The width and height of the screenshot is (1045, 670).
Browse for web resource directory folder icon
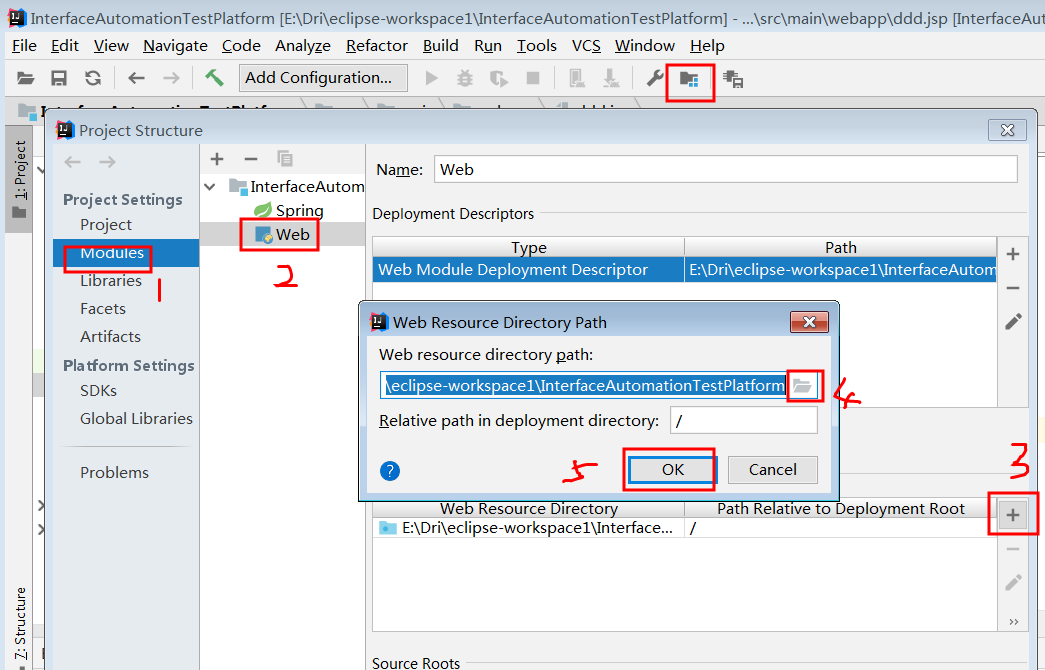click(802, 385)
